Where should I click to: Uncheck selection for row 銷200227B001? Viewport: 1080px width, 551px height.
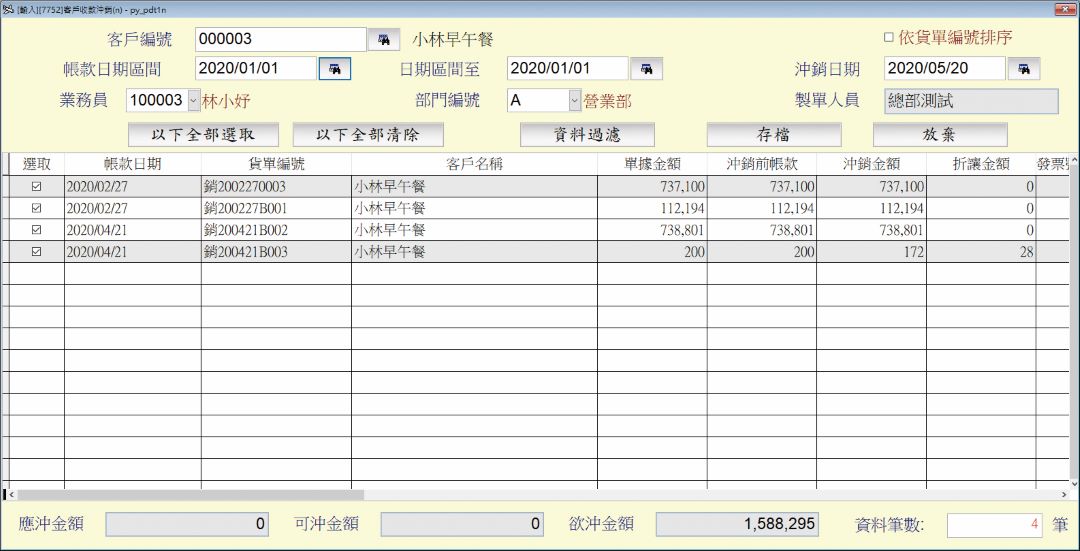click(x=37, y=208)
